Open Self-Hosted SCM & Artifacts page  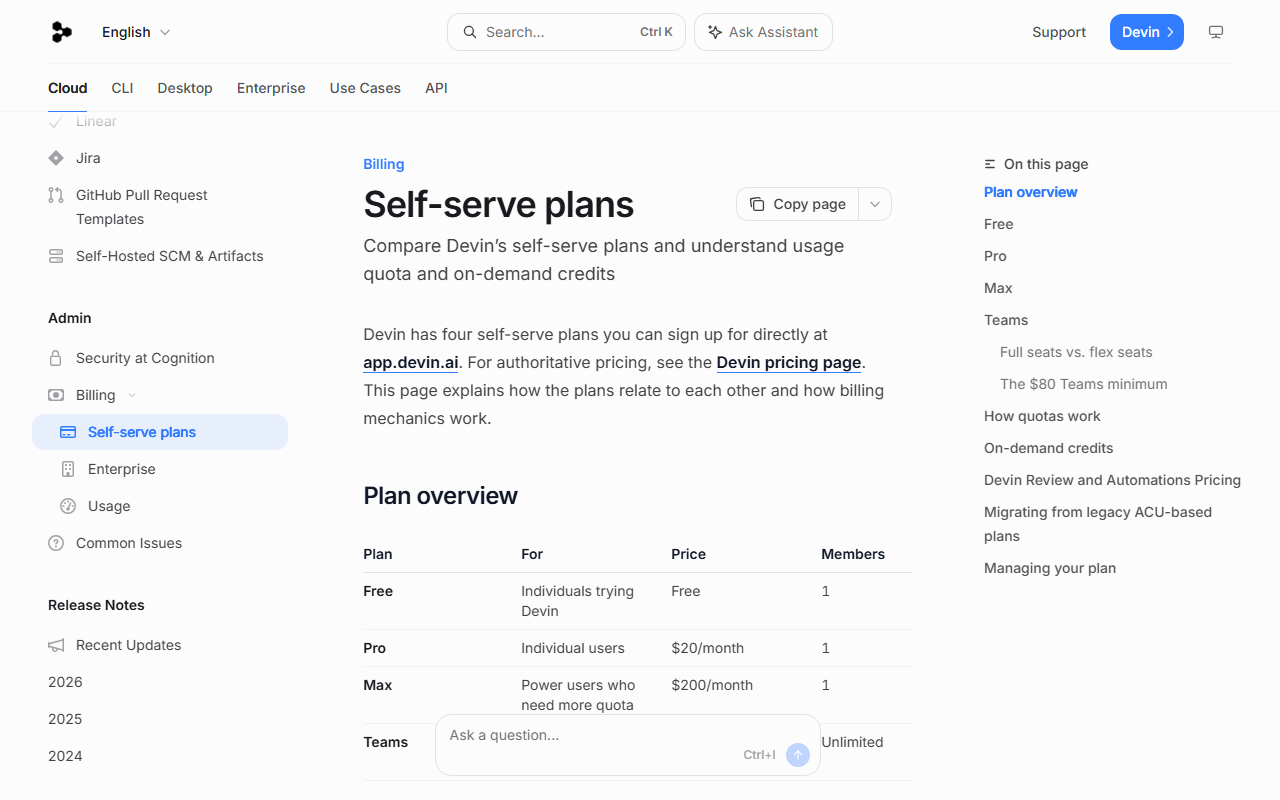pyautogui.click(x=170, y=256)
